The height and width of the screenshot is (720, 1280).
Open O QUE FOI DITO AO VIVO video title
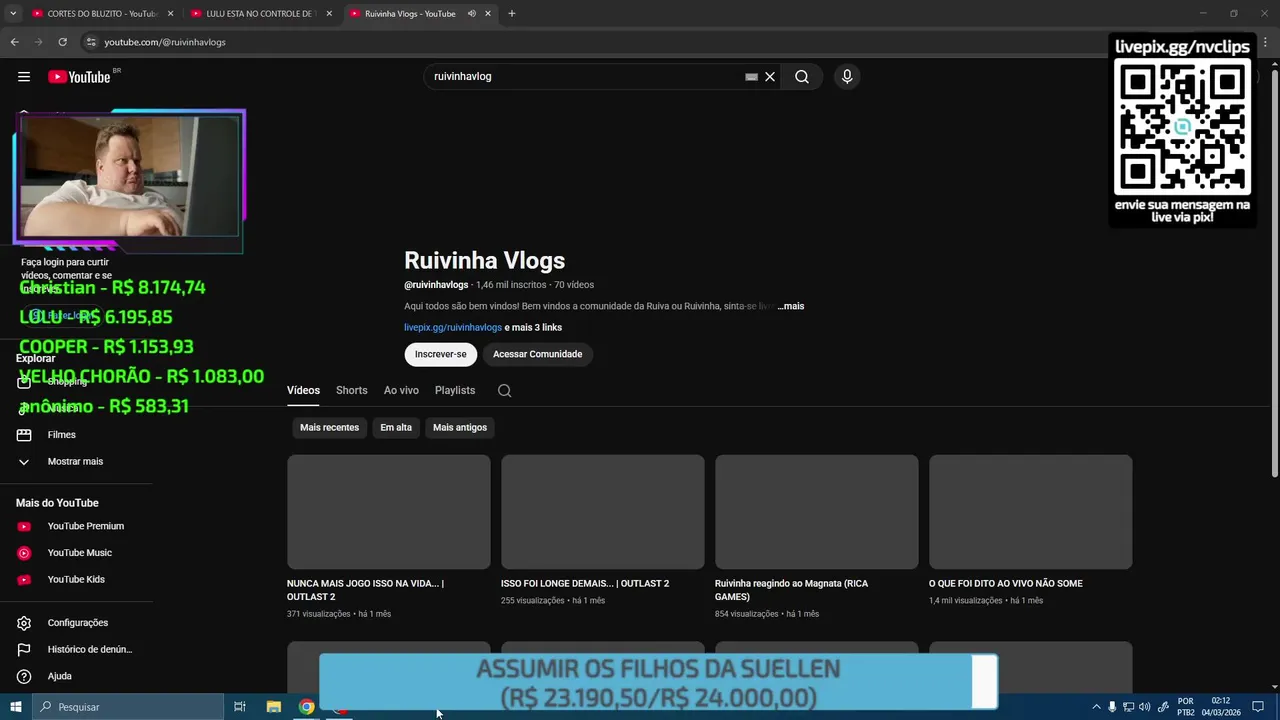click(1006, 584)
